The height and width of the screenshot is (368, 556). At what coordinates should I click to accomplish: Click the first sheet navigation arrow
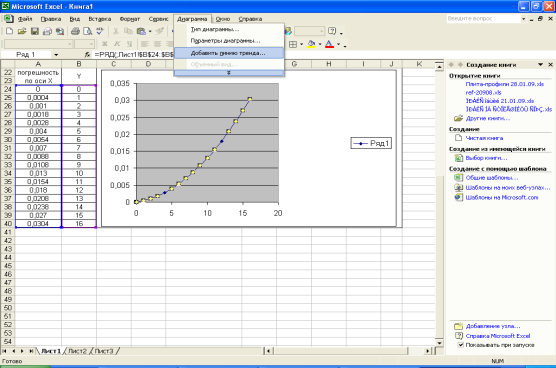click(x=5, y=351)
